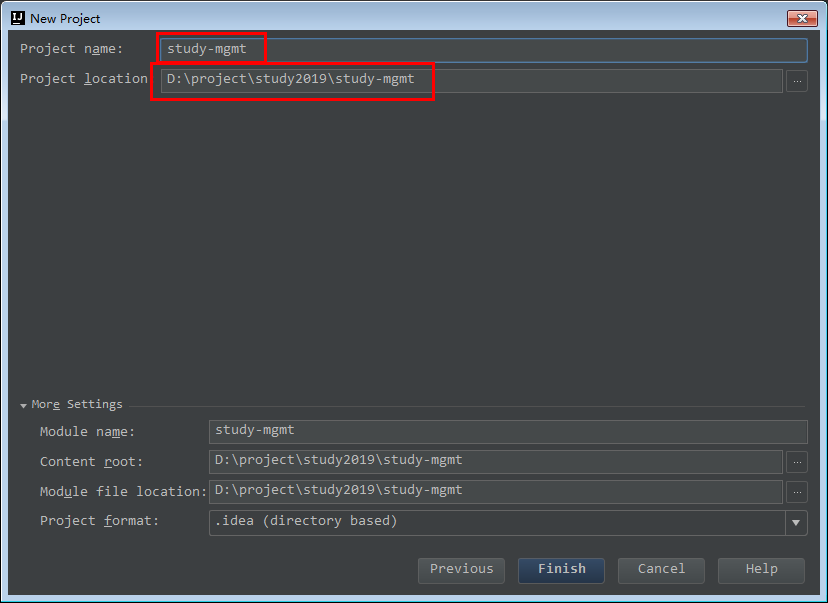Collapse the More Settings section

[23, 406]
